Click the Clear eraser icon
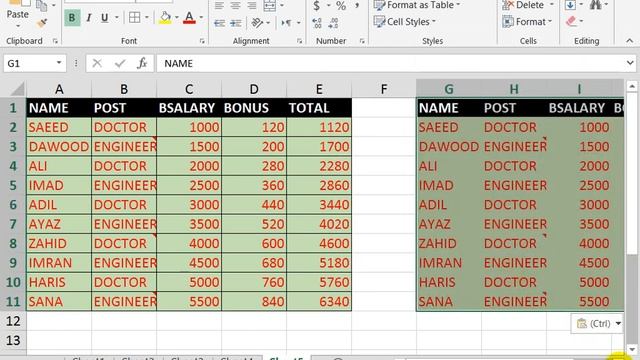This screenshot has width=640, height=360. 571,22
